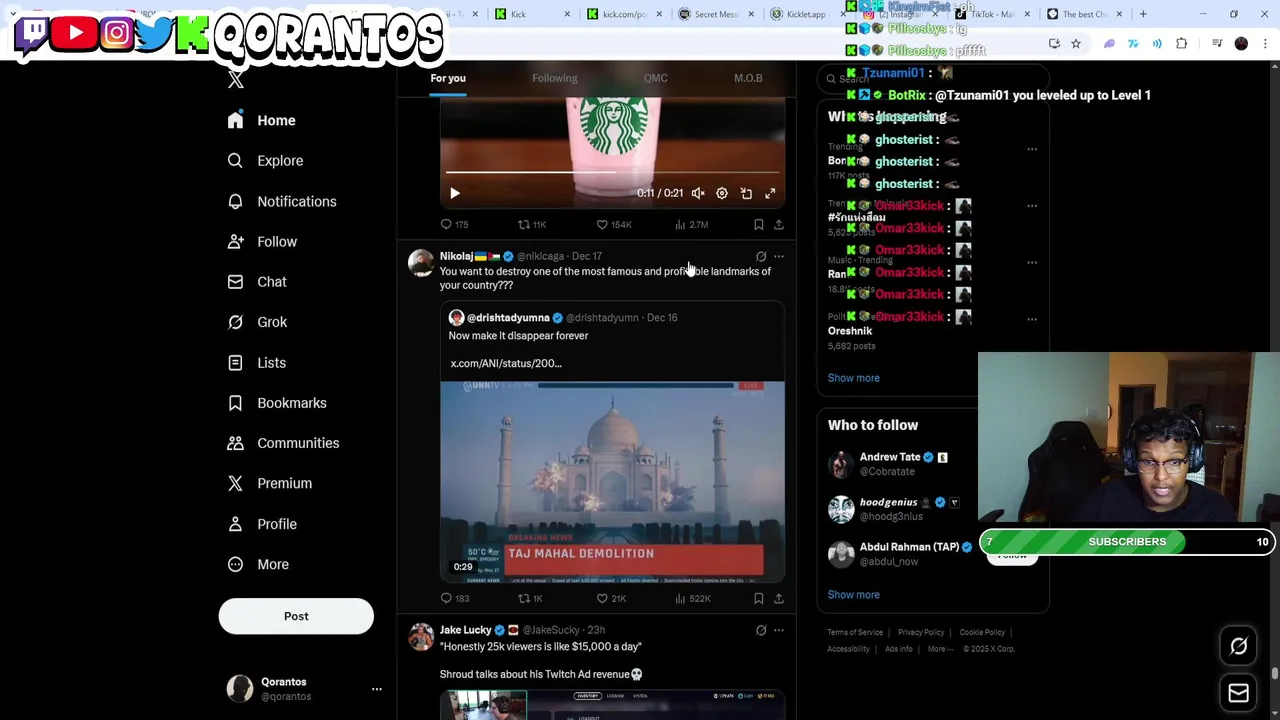
Task: Play the Starbucks video
Action: click(454, 193)
